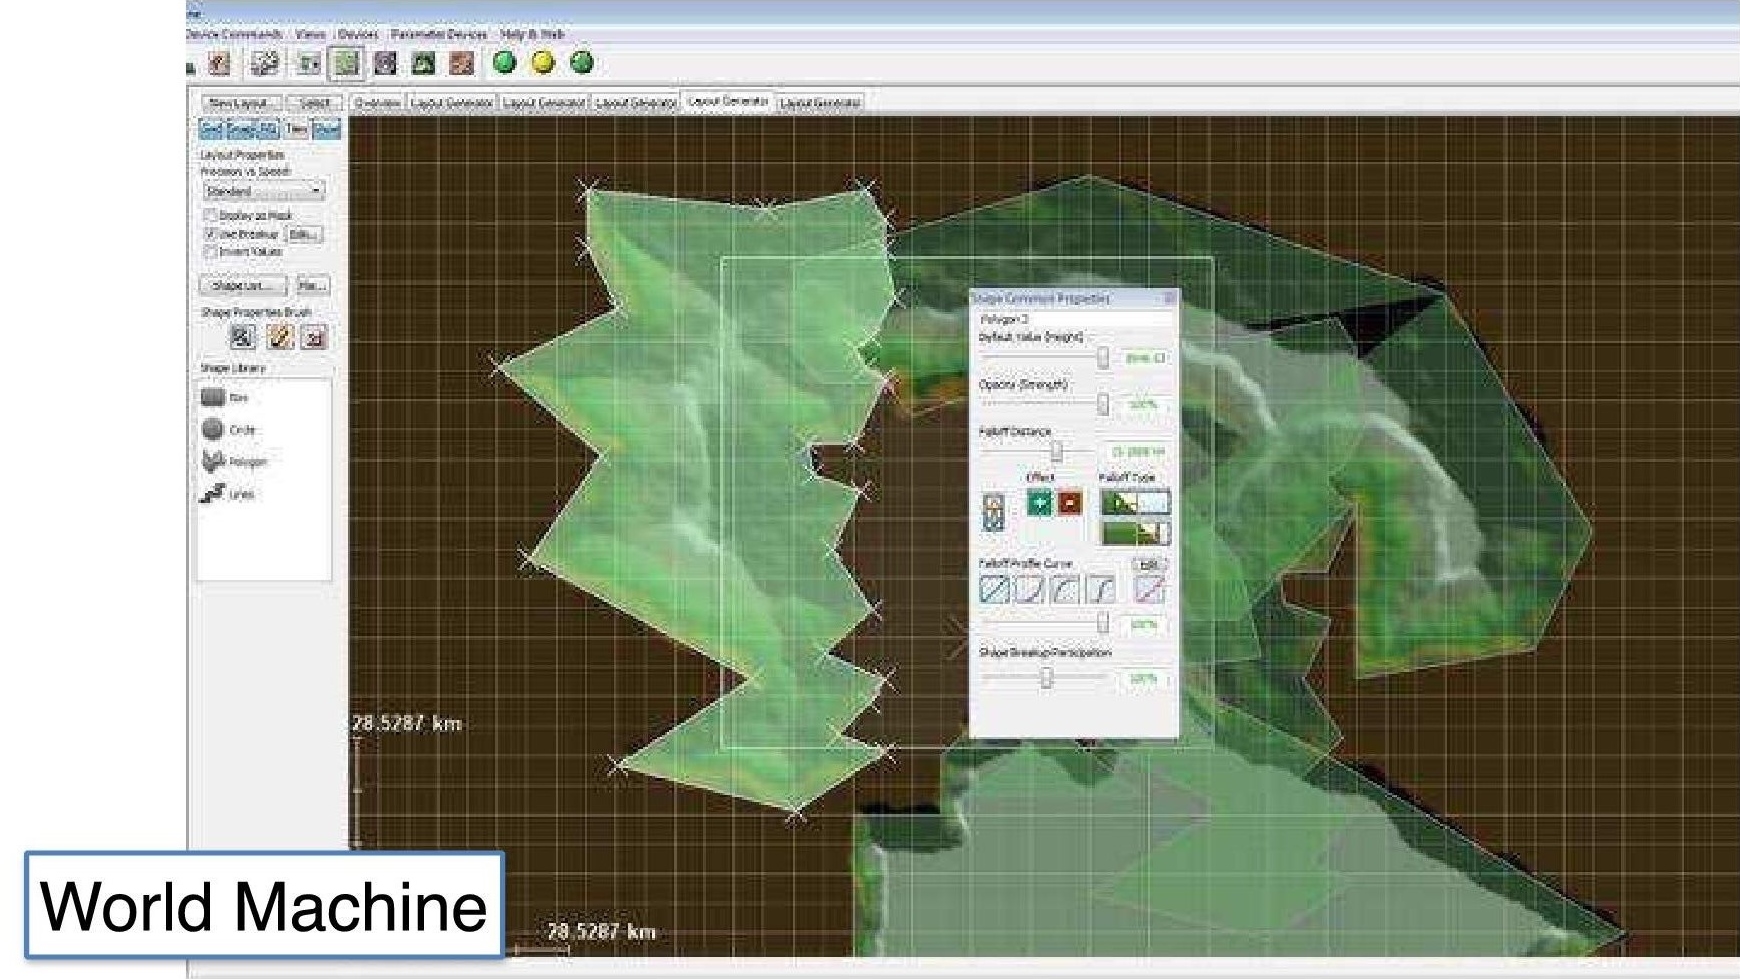Toggle the Tiles display button

click(x=296, y=129)
